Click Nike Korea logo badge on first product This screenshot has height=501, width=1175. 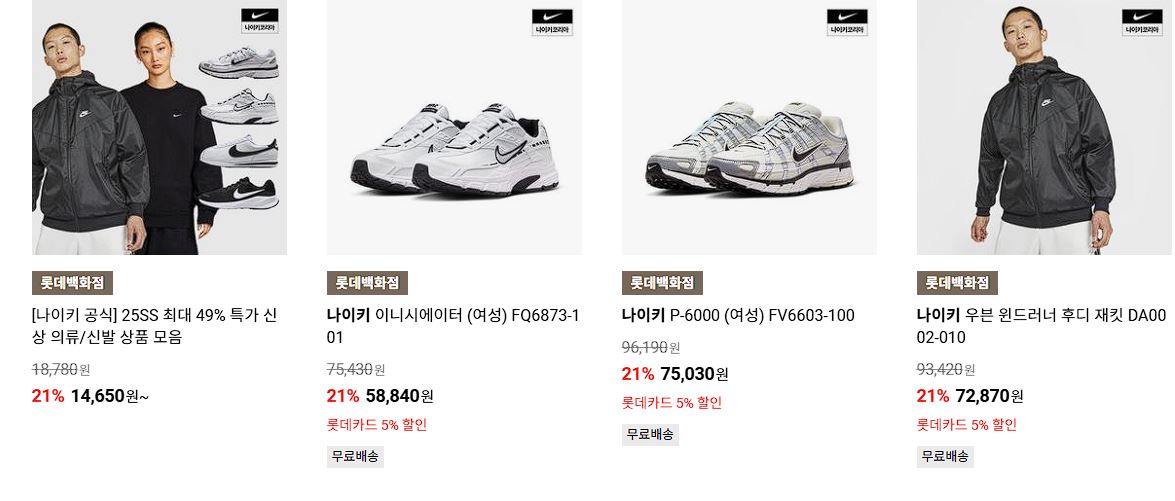click(260, 22)
